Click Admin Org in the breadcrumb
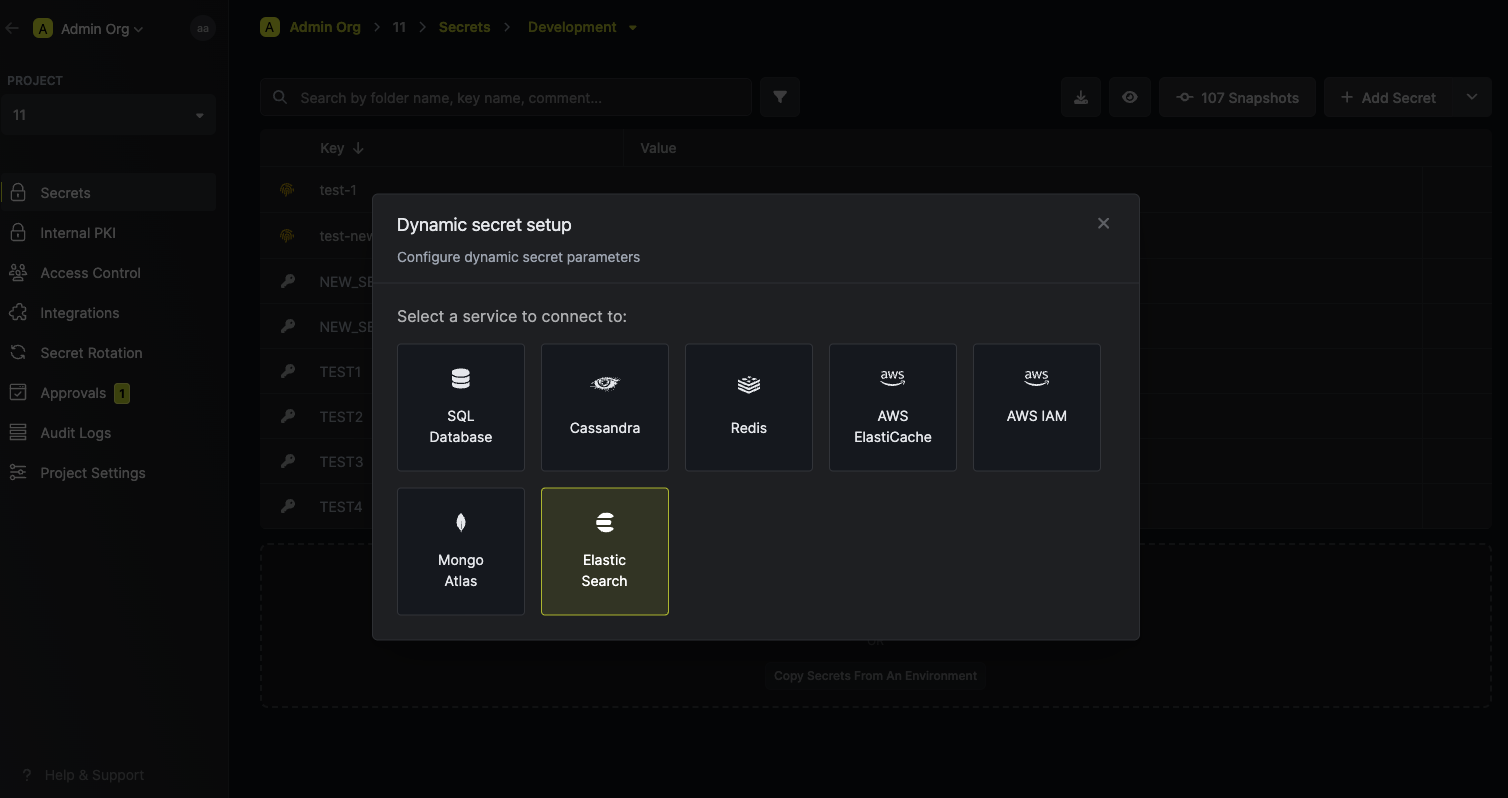 tap(324, 27)
